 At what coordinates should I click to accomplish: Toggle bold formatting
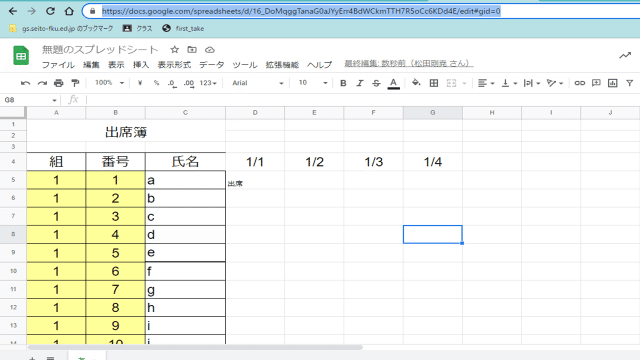[343, 83]
